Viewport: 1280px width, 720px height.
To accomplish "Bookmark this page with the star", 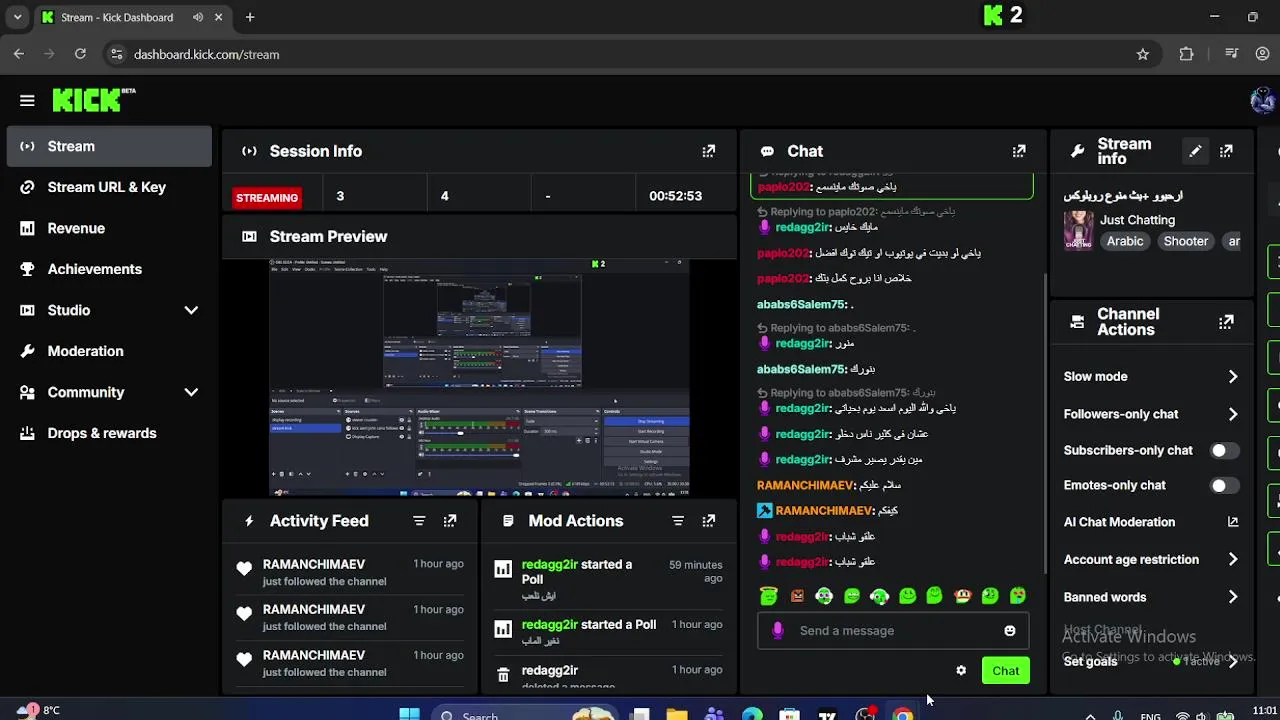I will [1143, 54].
